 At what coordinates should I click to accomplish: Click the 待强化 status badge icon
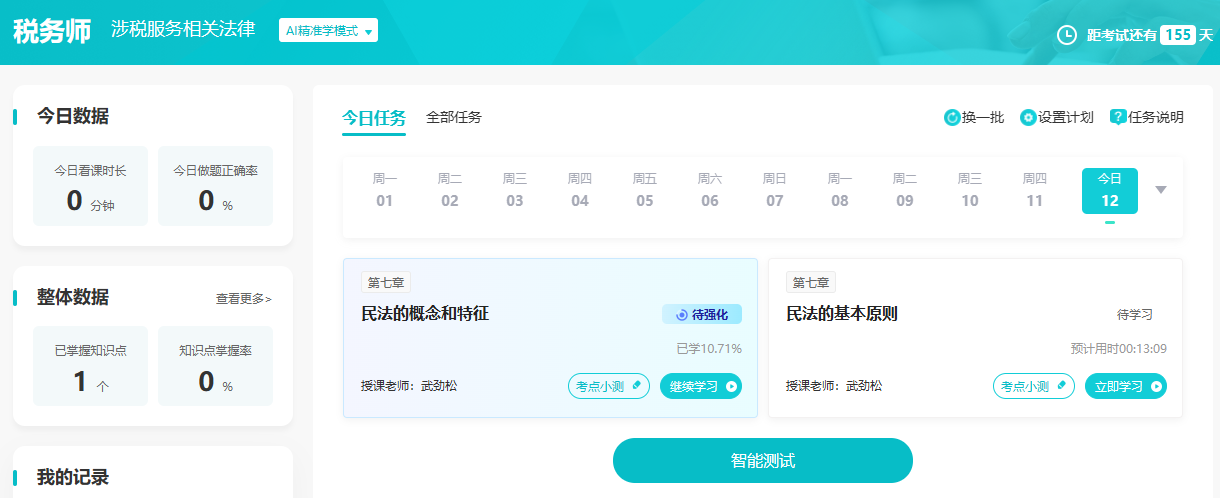[682, 315]
